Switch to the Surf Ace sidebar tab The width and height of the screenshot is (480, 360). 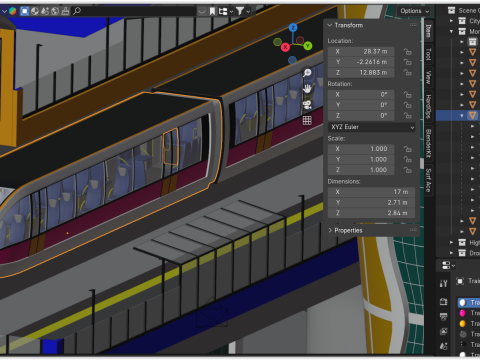tap(429, 180)
